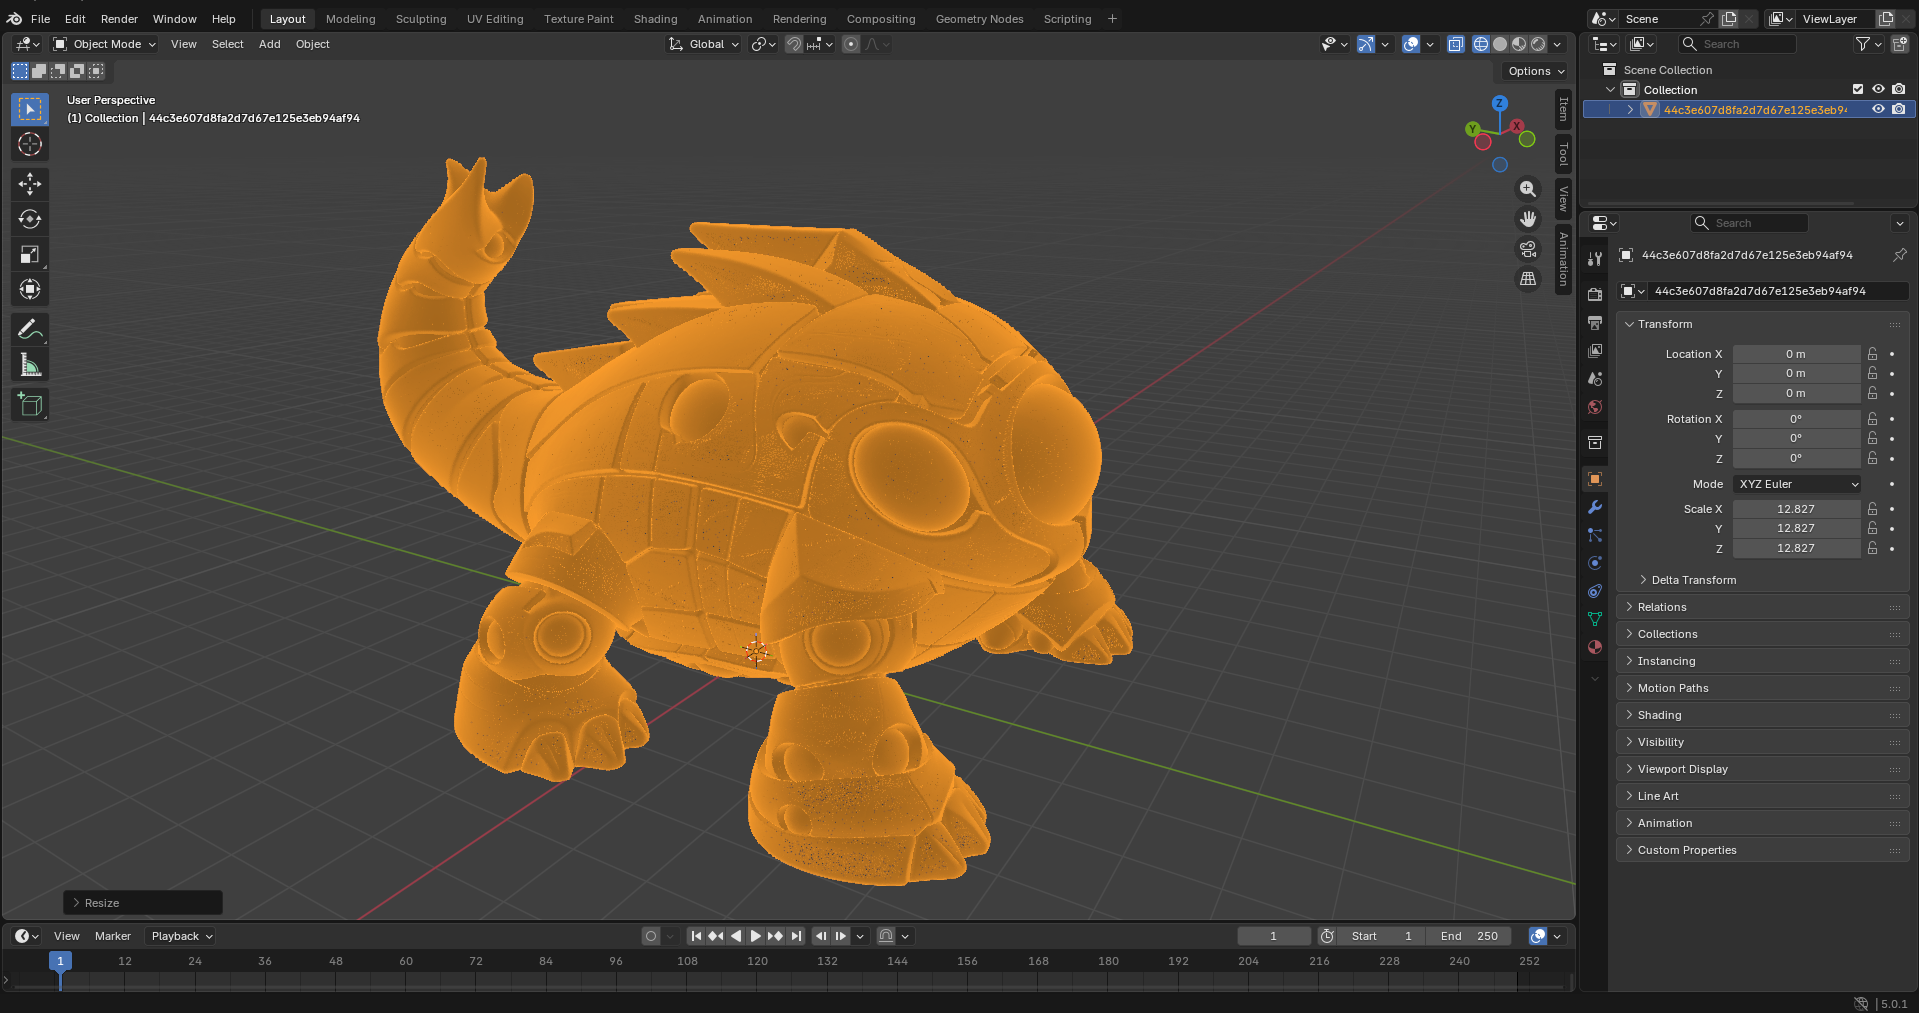Select the Scale tool
Image resolution: width=1919 pixels, height=1013 pixels.
pos(30,254)
